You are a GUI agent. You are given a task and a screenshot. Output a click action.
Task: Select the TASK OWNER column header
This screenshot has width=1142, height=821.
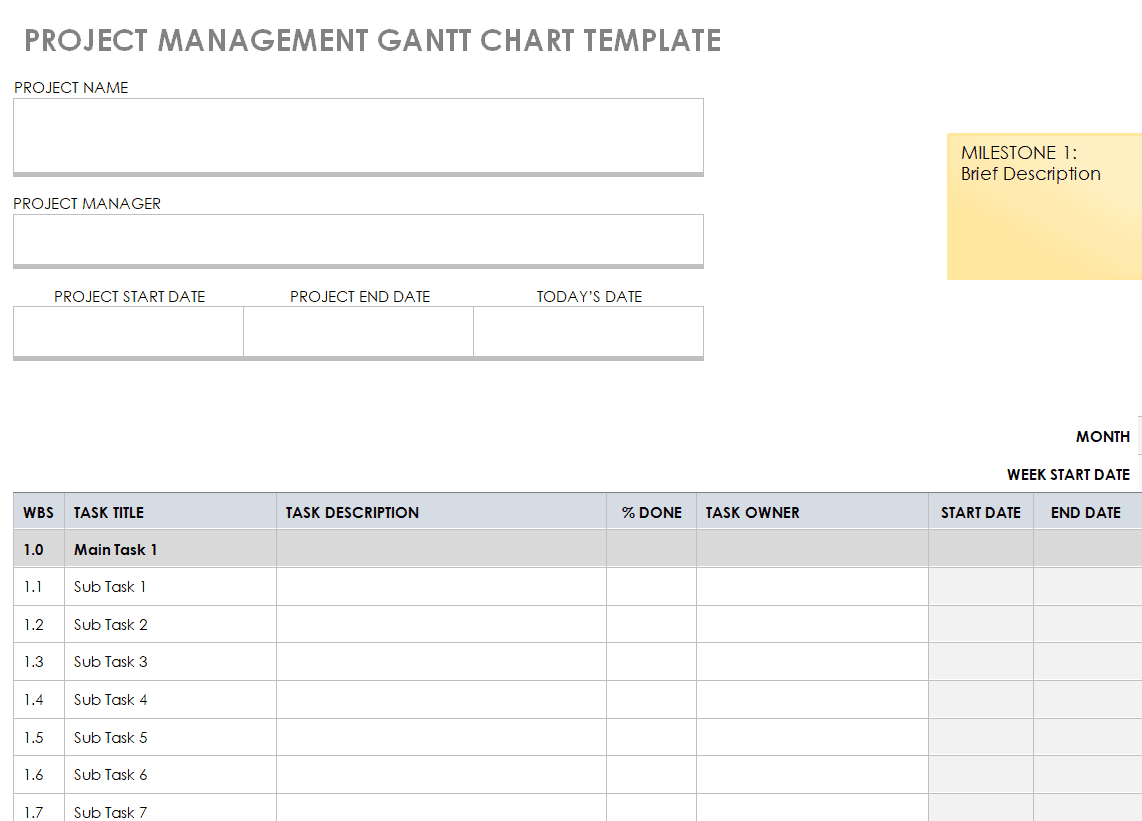812,512
